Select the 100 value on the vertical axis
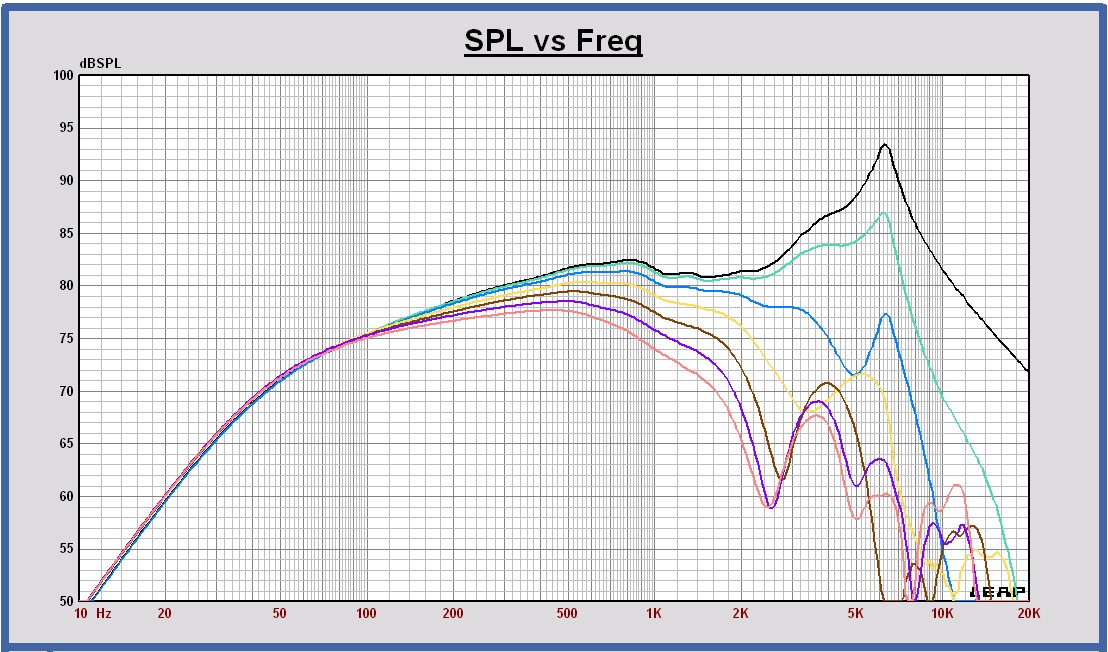 [64, 75]
